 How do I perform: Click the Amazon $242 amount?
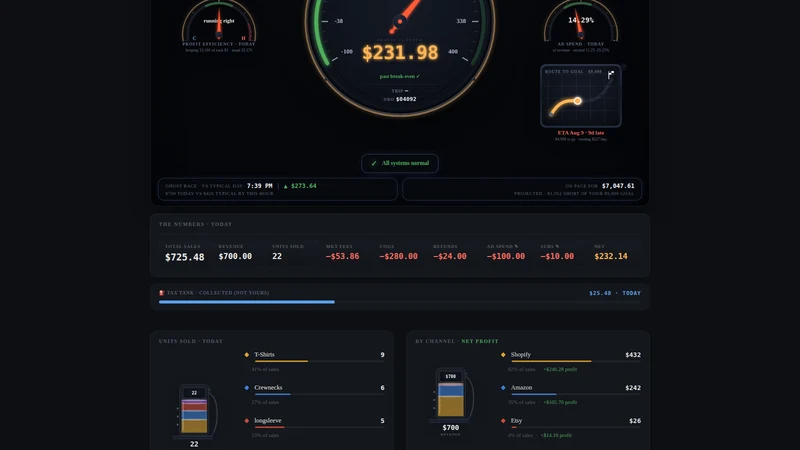pyautogui.click(x=633, y=388)
